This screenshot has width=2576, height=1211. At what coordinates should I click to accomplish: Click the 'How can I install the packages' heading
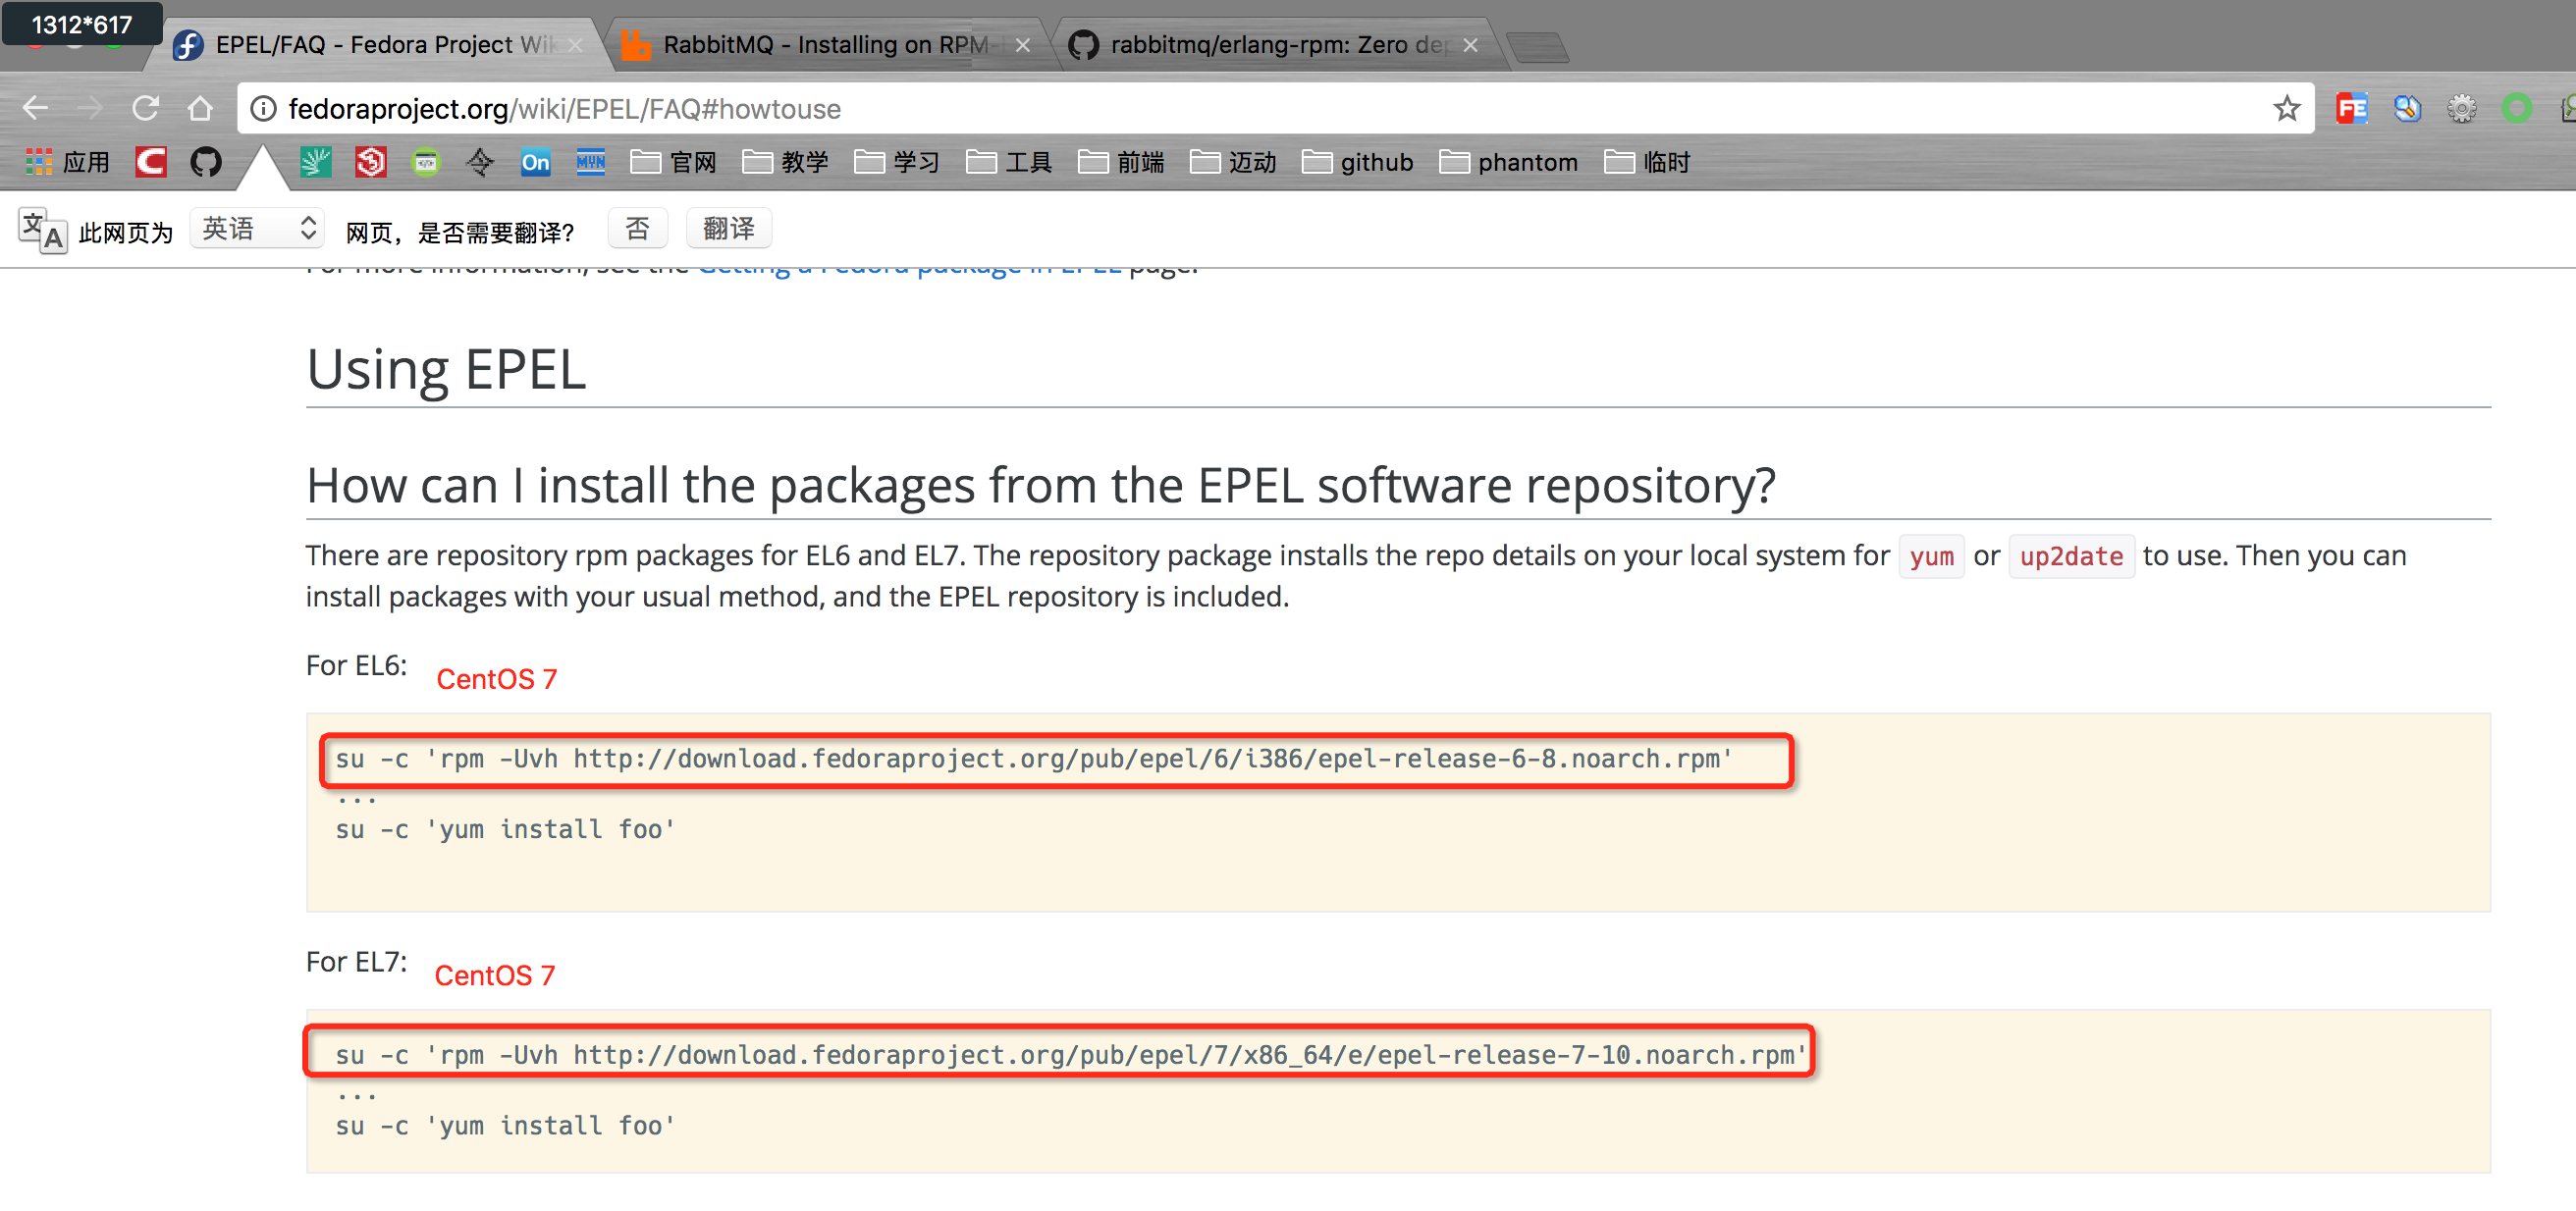click(1040, 485)
